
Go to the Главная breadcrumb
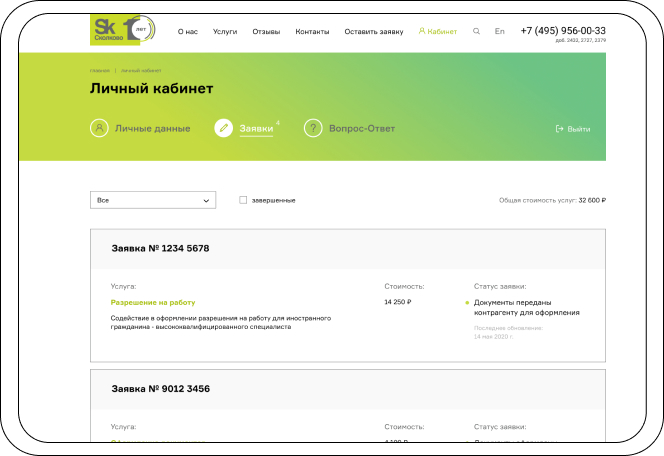click(100, 71)
